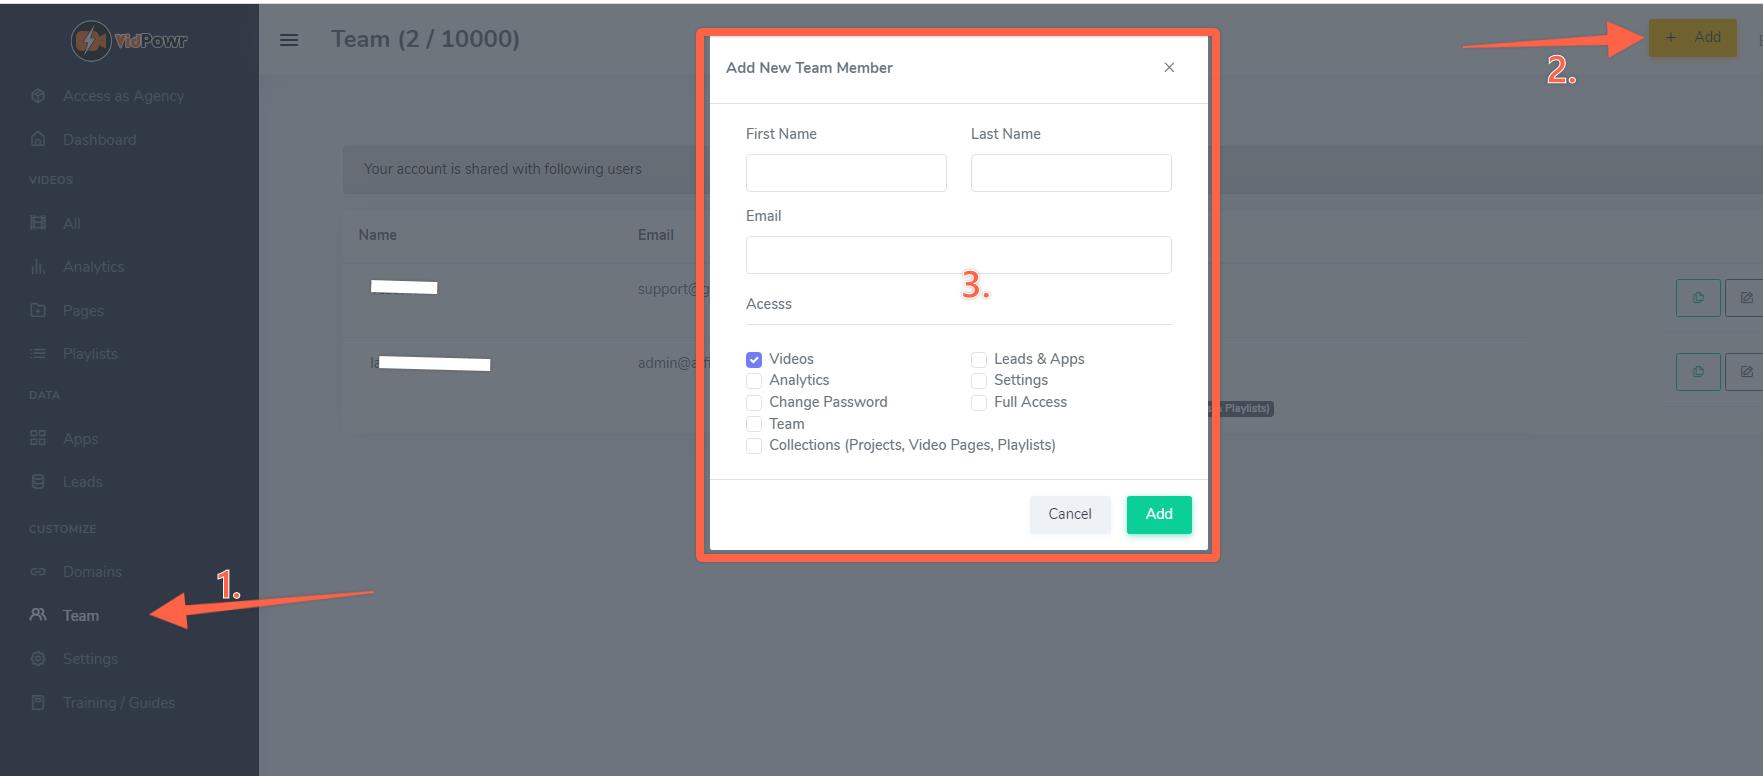Click the Team people icon
Viewport: 1763px width, 776px height.
coord(38,615)
